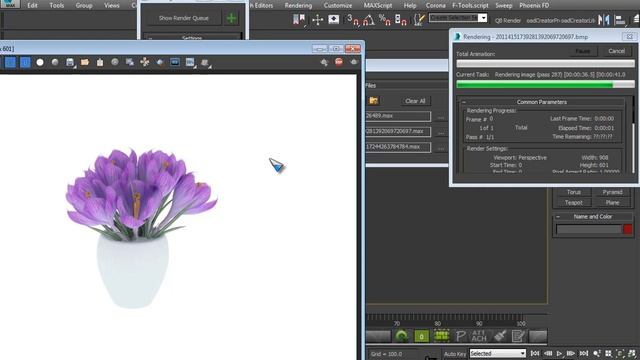The width and height of the screenshot is (640, 360).
Task: Open the Tools menu
Action: pyautogui.click(x=56, y=5)
